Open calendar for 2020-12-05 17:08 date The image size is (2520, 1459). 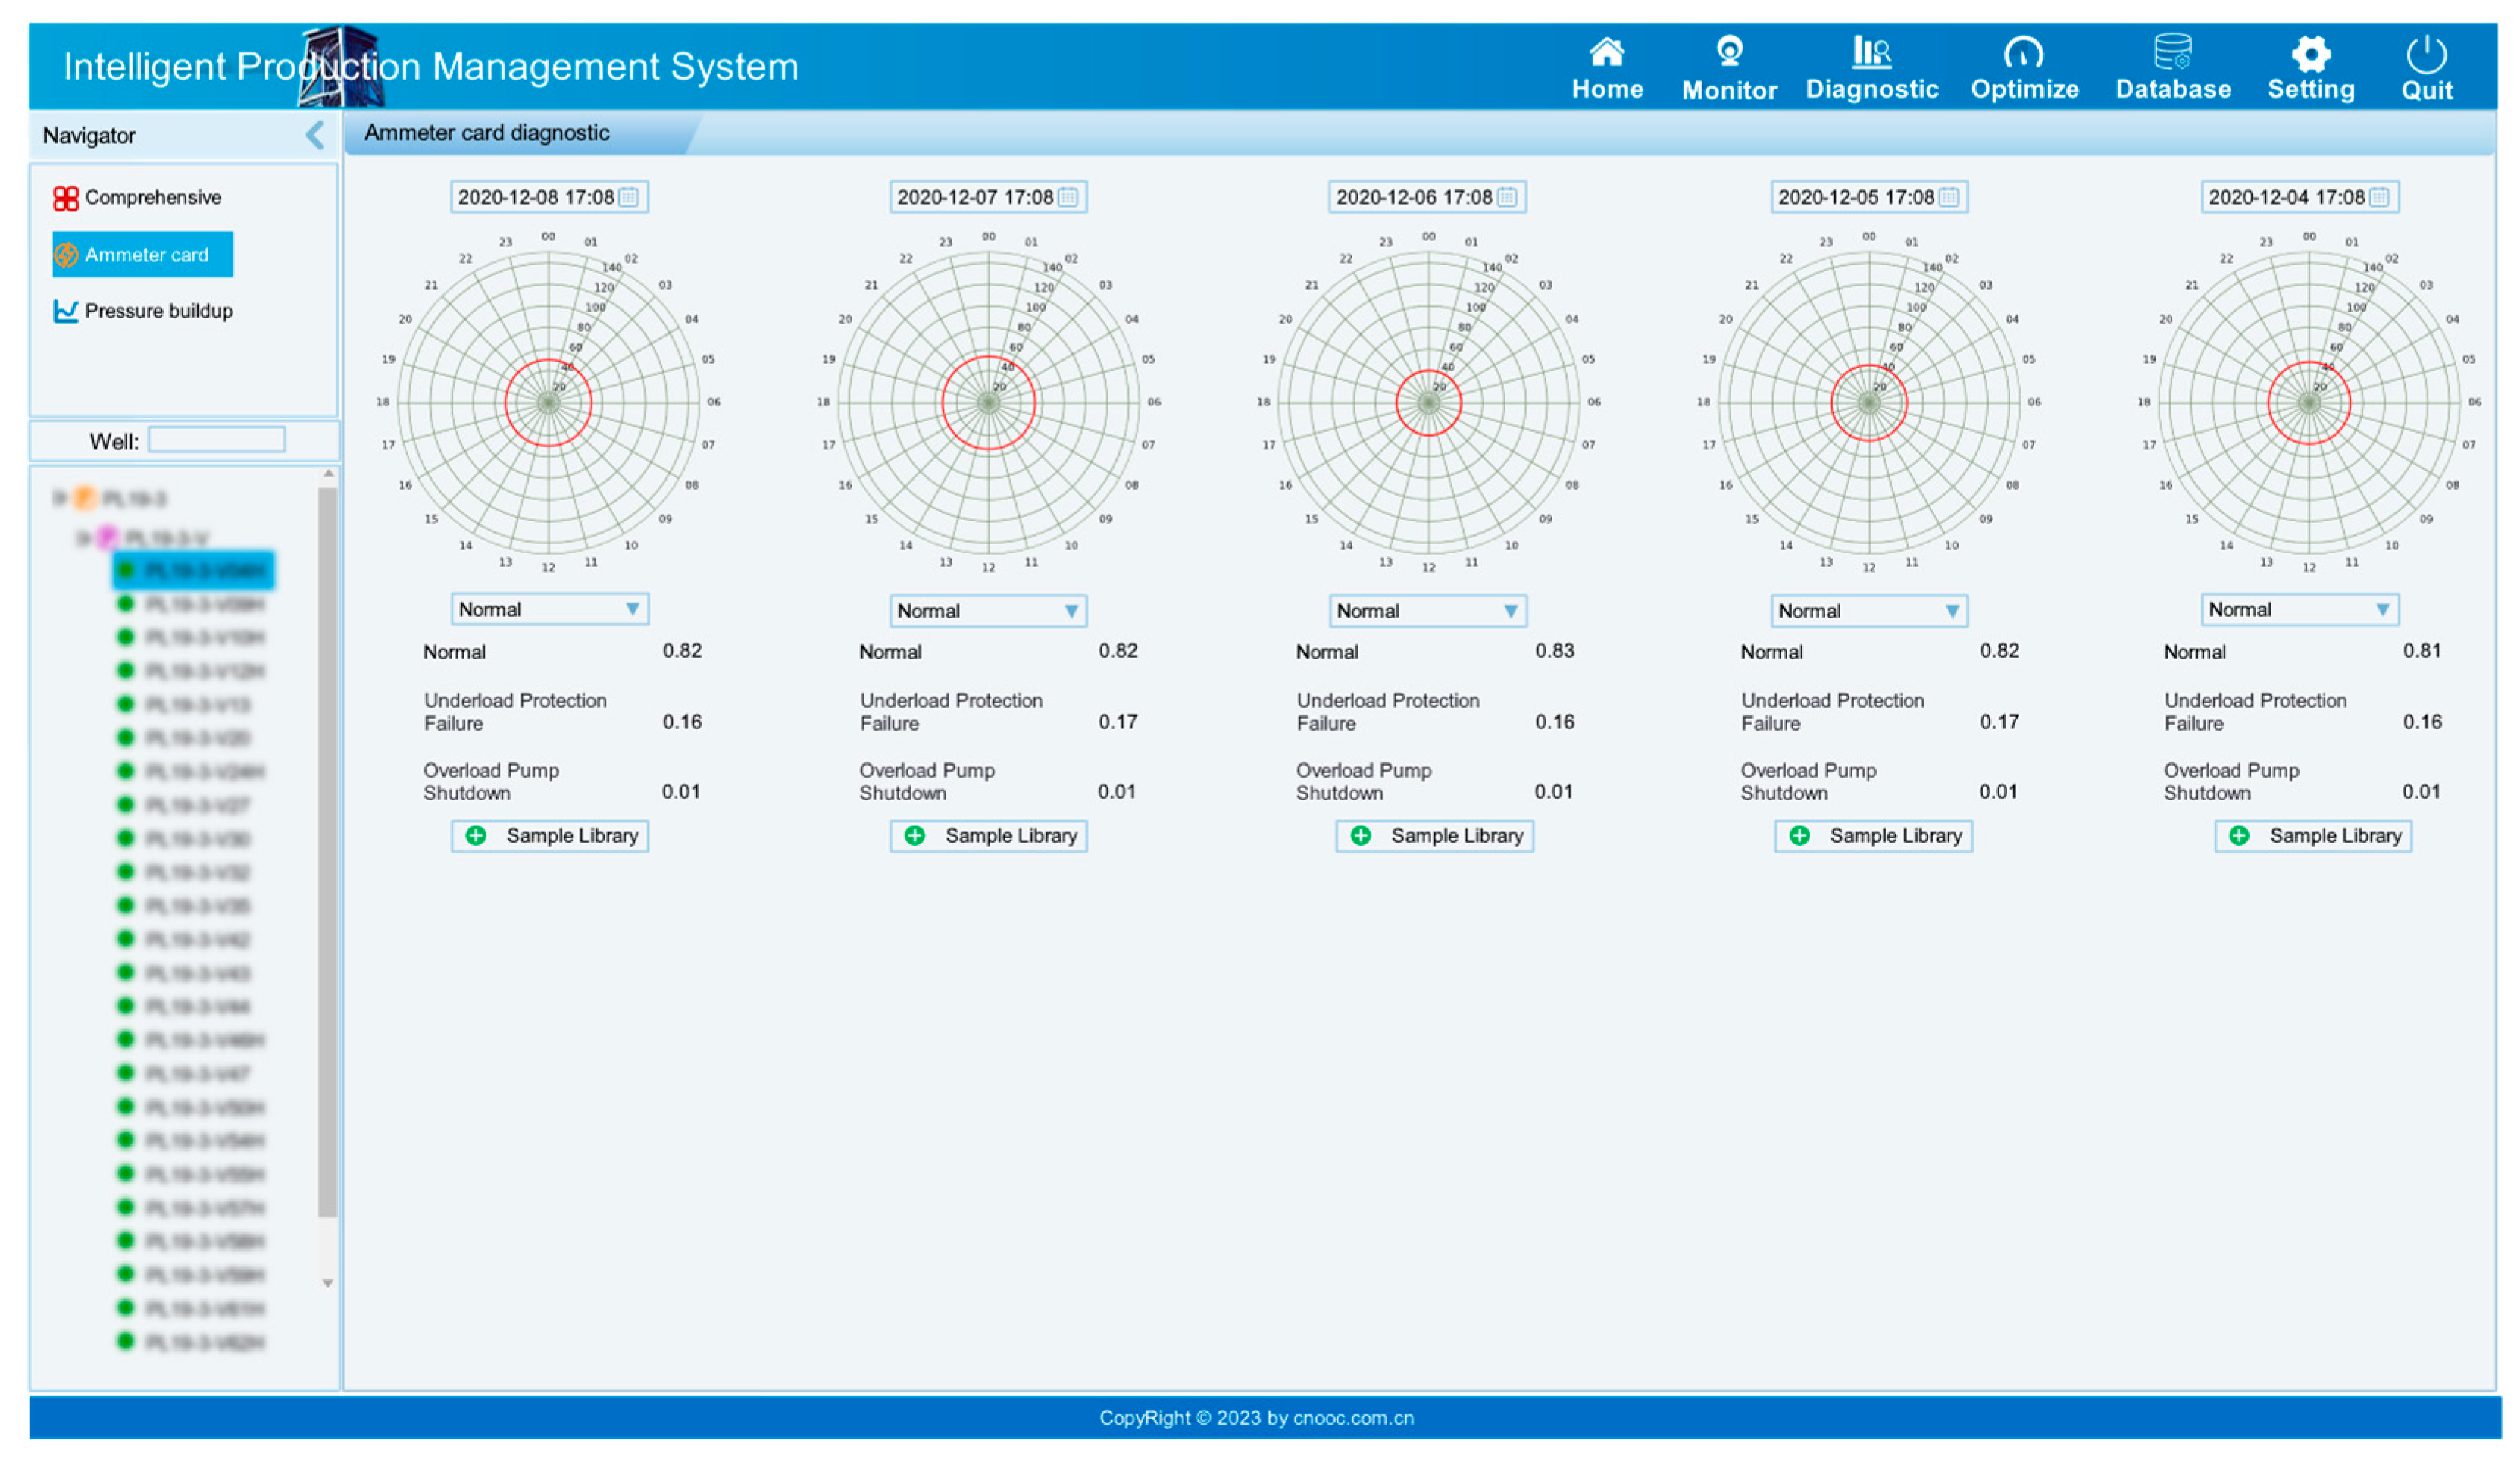click(1950, 197)
